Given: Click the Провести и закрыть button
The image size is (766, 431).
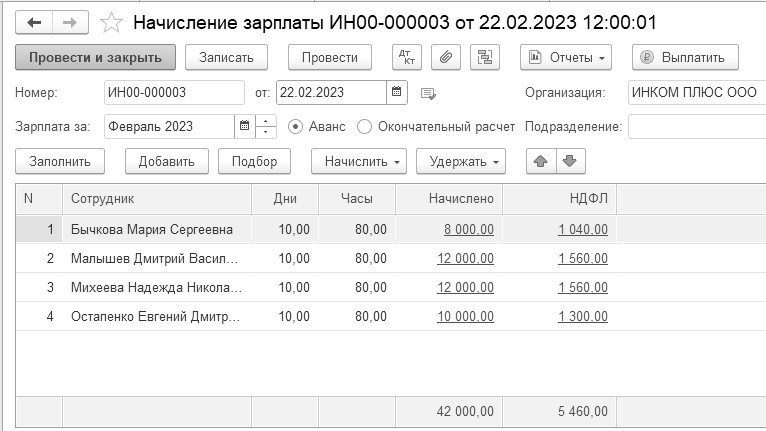Looking at the screenshot, I should click(96, 57).
